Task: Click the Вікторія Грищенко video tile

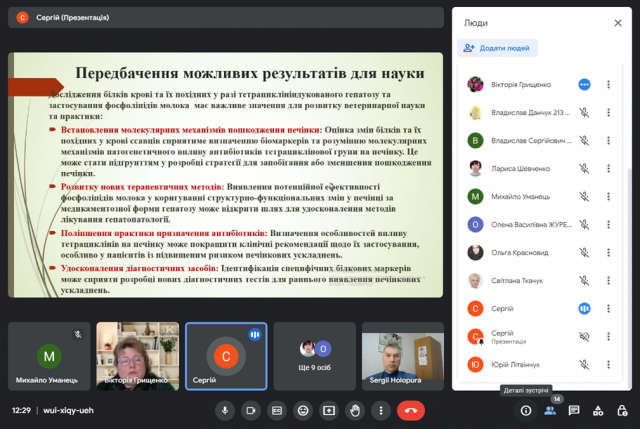Action: tap(138, 356)
